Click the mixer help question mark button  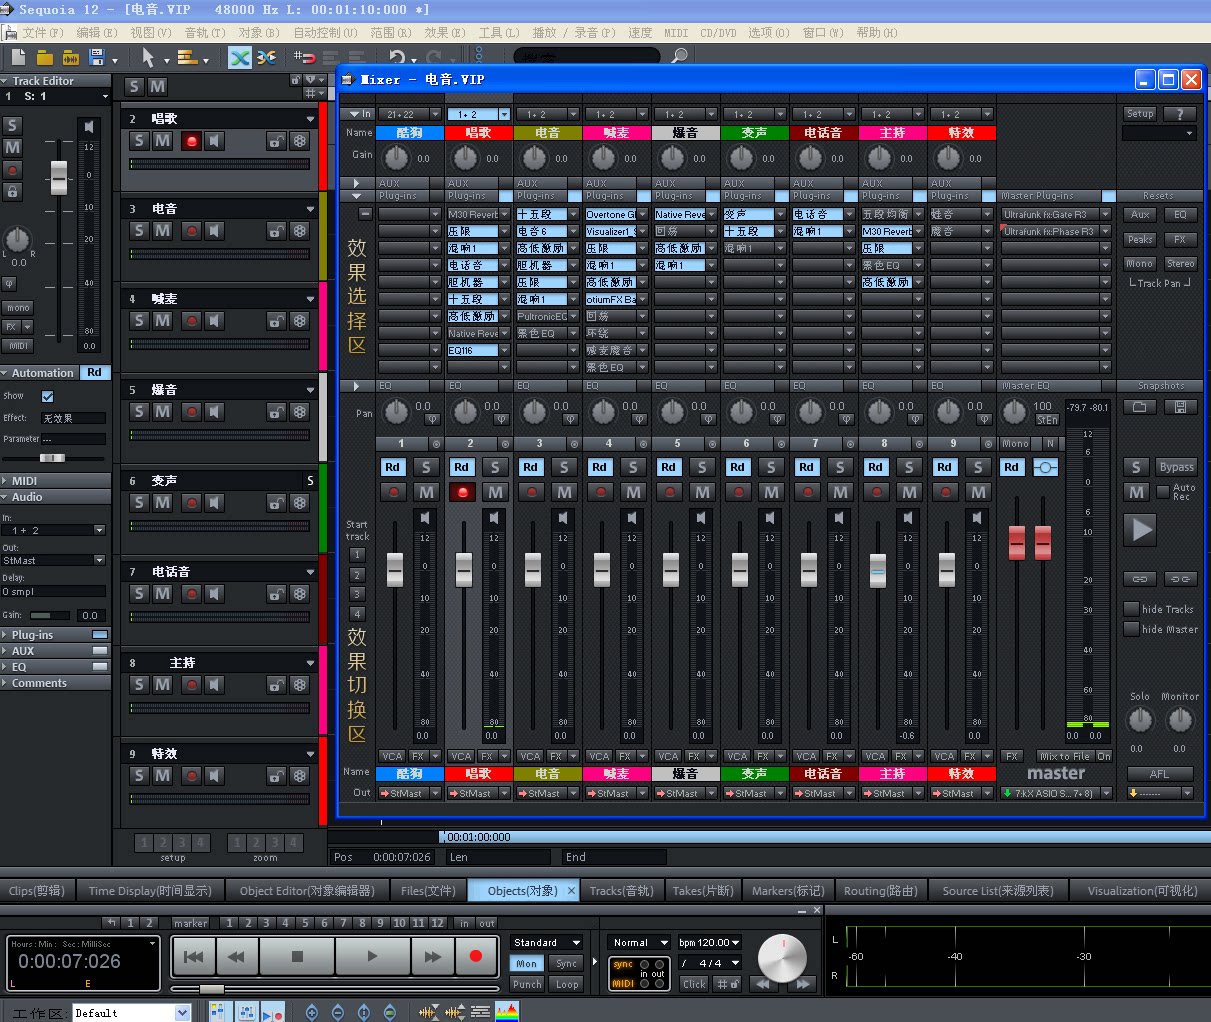1180,114
